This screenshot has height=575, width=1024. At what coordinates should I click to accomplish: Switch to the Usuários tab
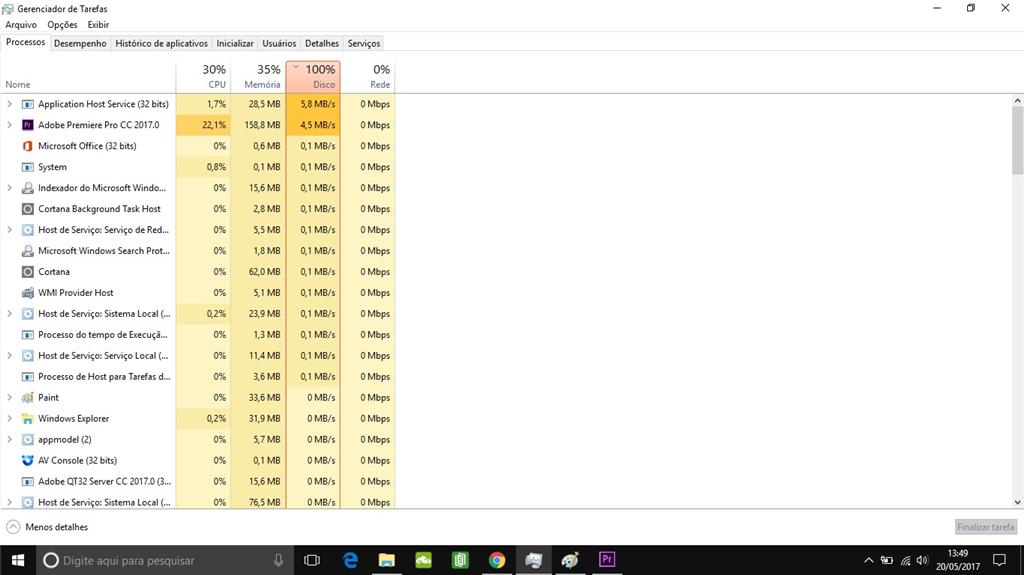[280, 43]
